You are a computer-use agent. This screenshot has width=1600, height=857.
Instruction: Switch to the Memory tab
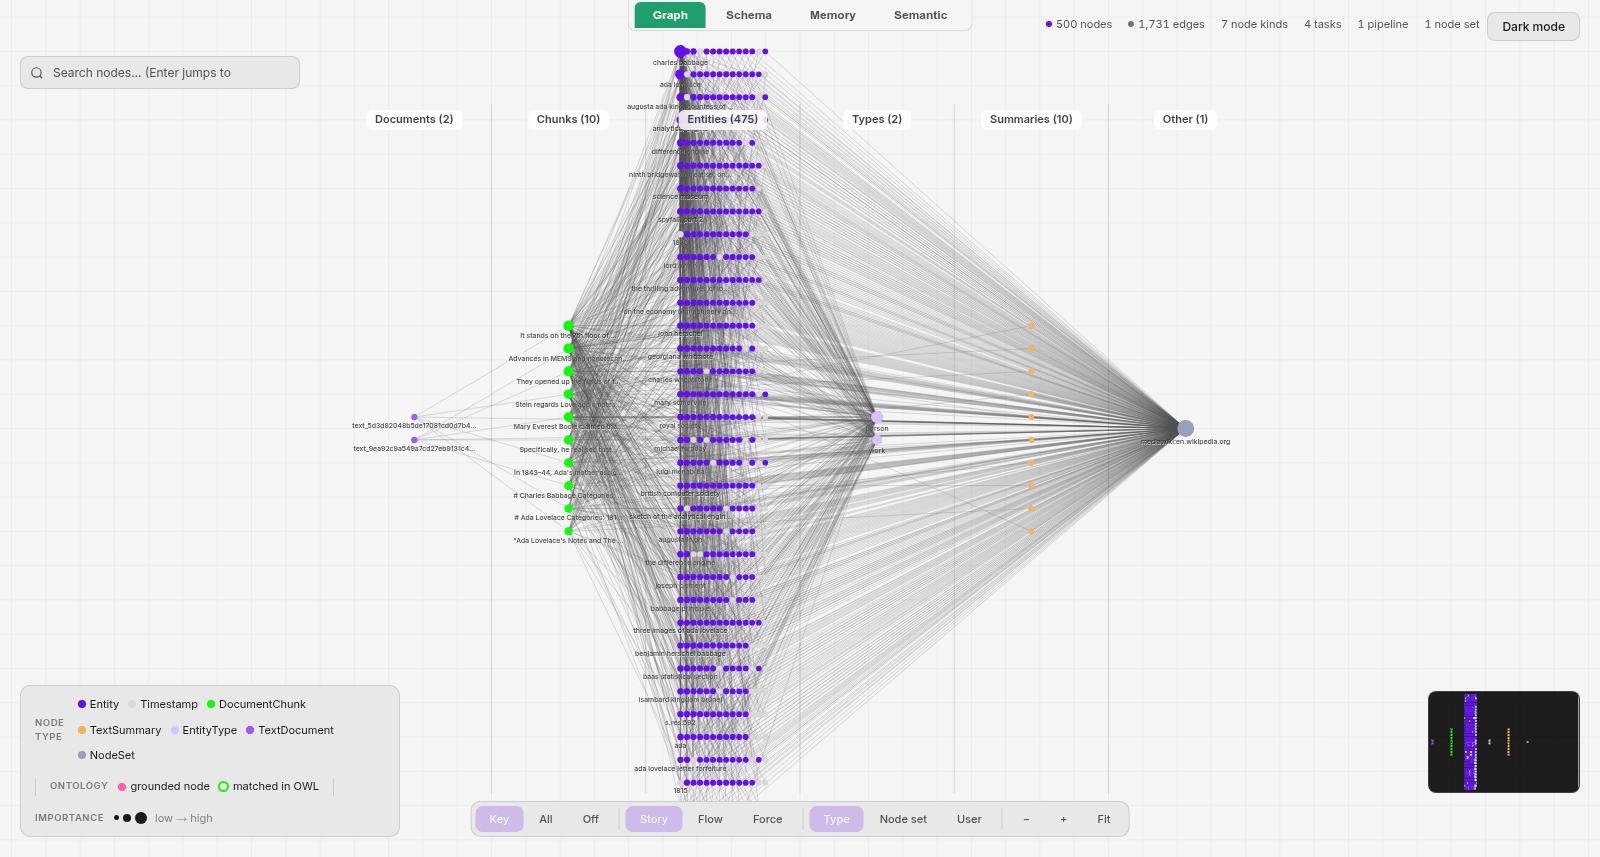pos(833,15)
